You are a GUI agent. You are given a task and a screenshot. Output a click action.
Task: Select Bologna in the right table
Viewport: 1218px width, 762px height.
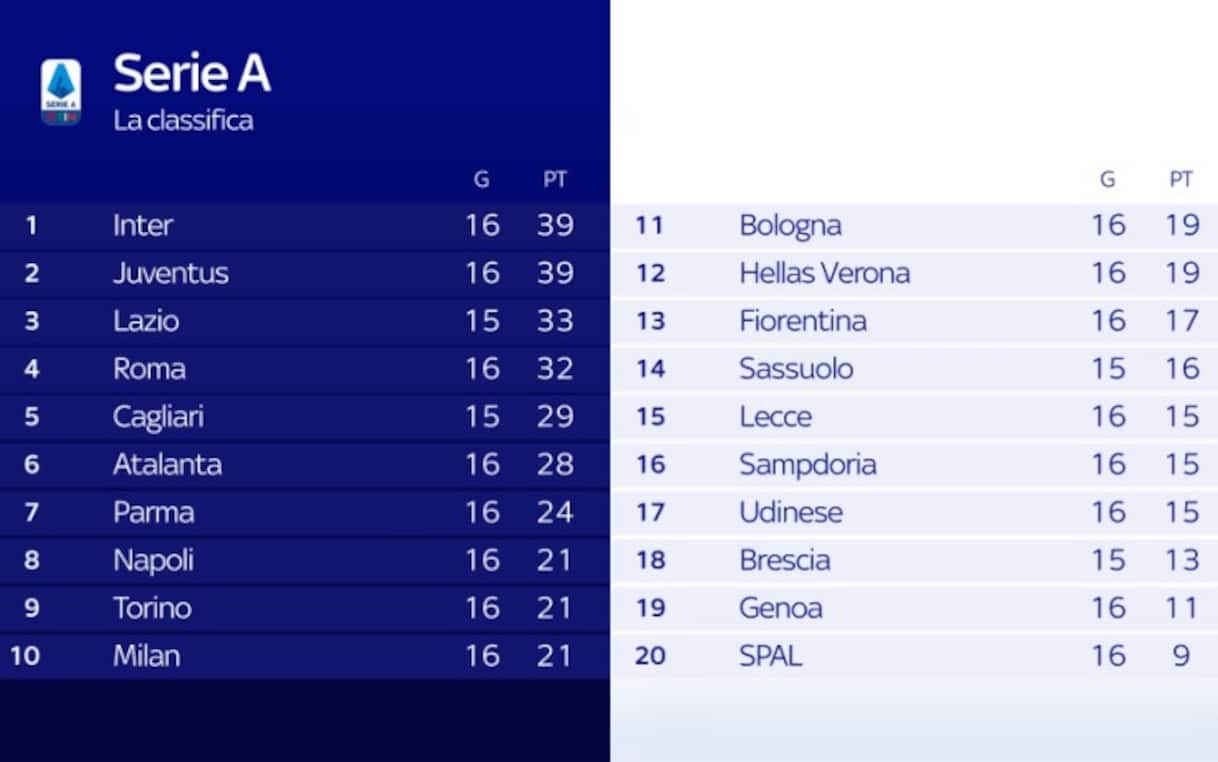tap(790, 225)
